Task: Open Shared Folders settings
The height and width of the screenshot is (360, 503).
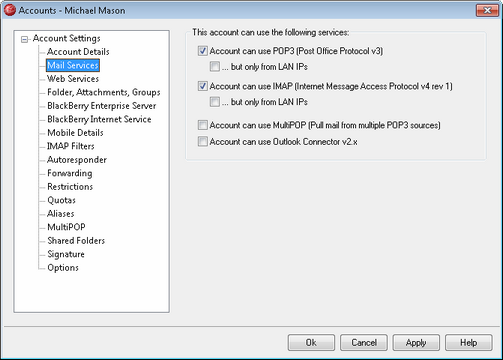Action: (76, 241)
